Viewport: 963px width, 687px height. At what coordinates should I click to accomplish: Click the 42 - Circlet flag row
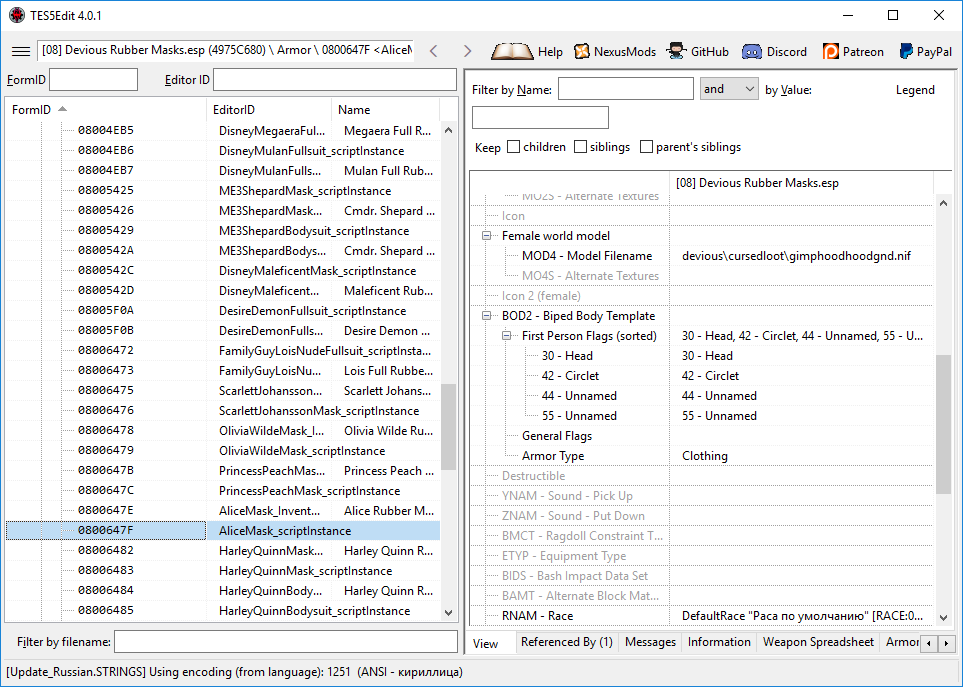coord(701,376)
